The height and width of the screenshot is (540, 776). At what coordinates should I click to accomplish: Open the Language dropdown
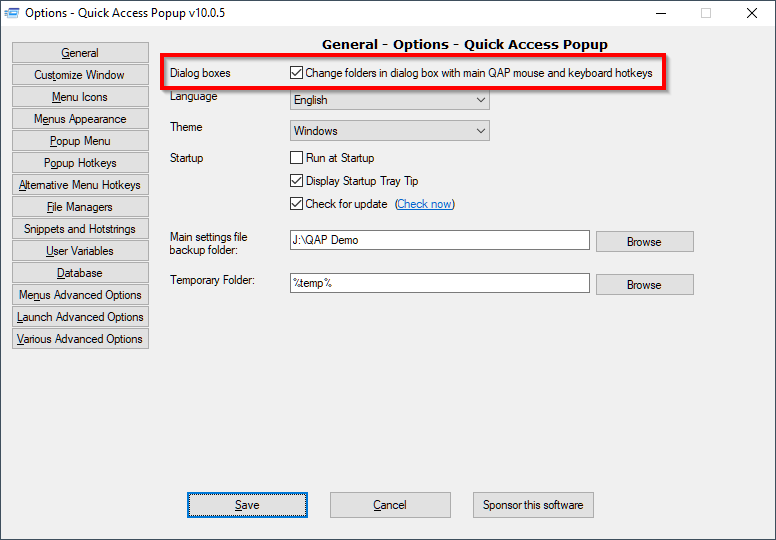click(389, 100)
